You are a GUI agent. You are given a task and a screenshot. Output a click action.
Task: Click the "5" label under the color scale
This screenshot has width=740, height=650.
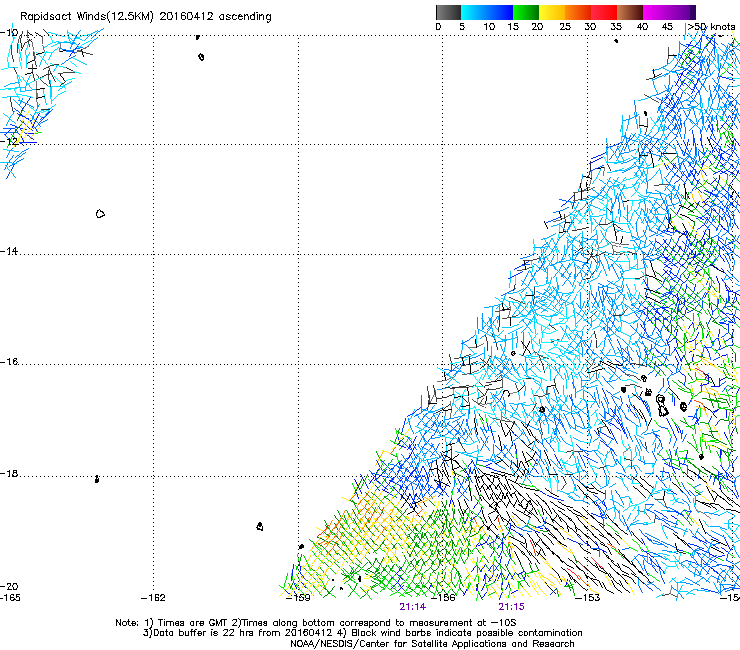[462, 27]
